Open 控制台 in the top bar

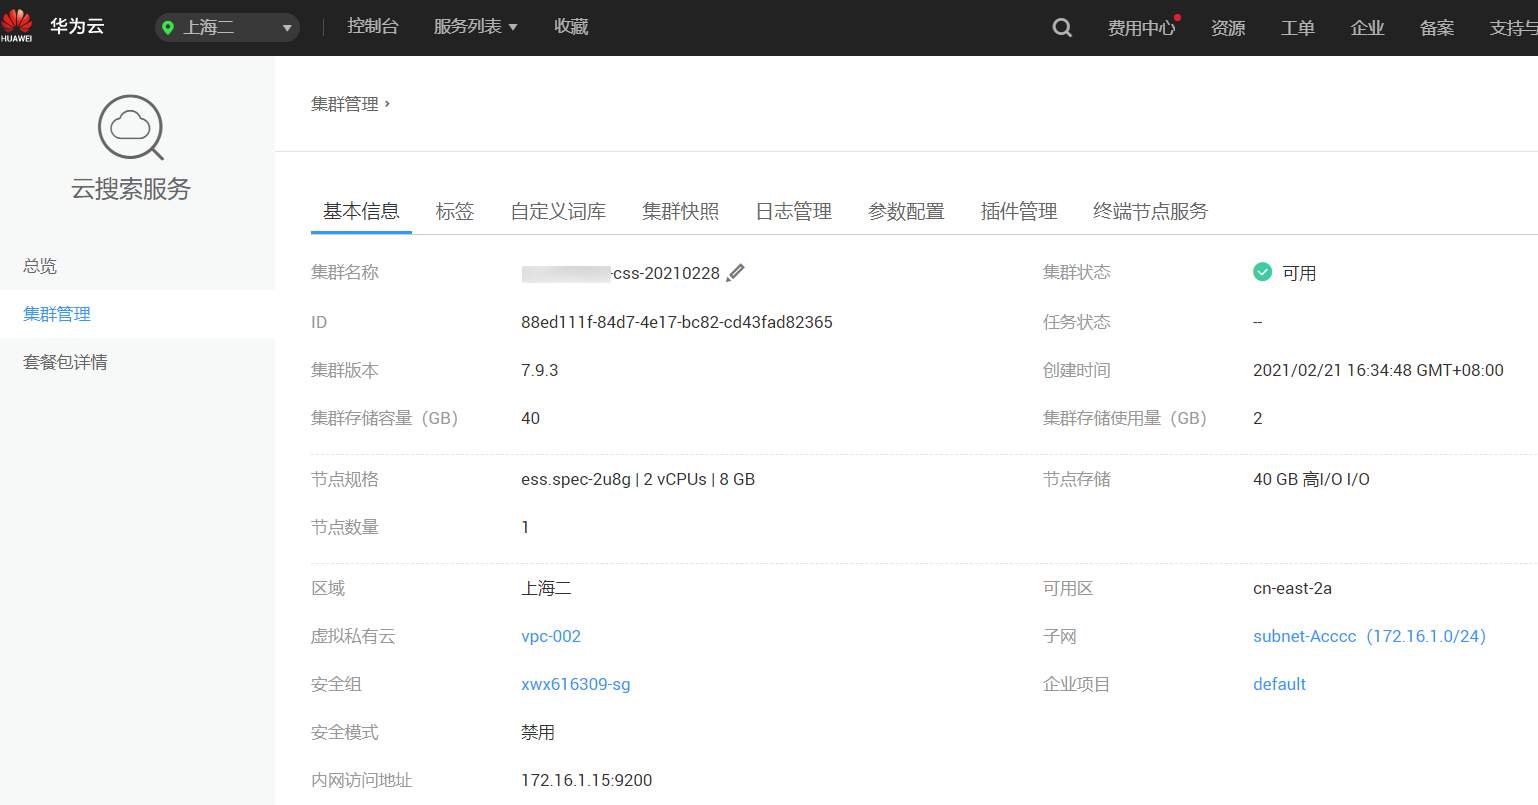[373, 27]
